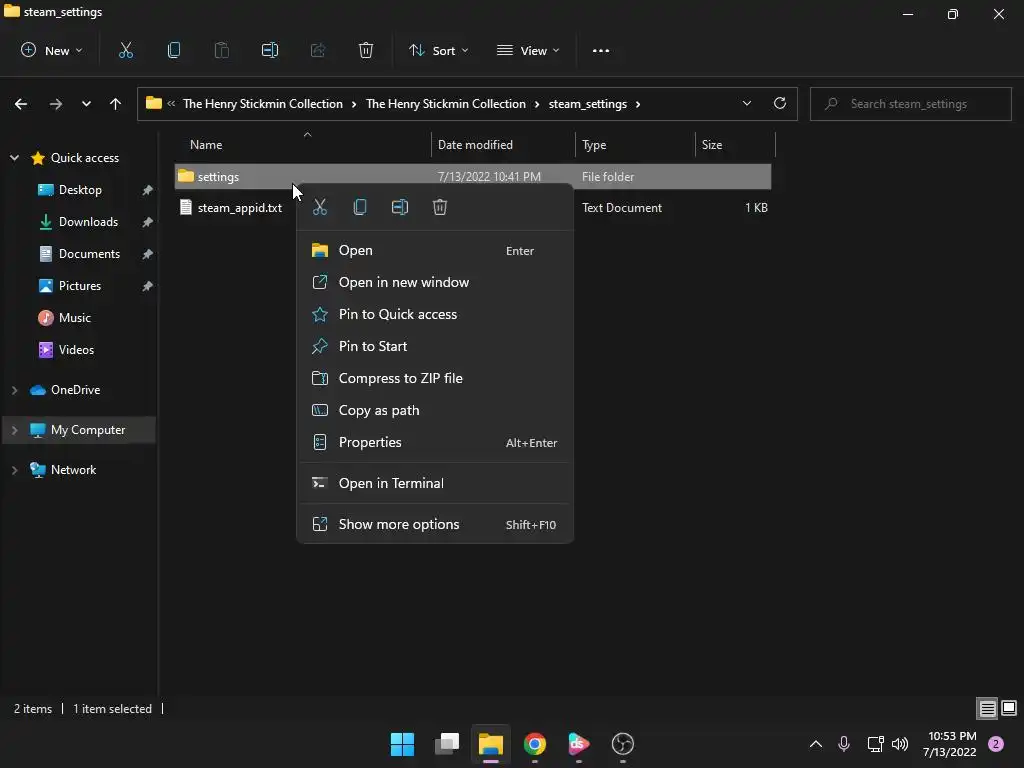Select Open in Terminal
Viewport: 1024px width, 768px height.
pyautogui.click(x=435, y=483)
